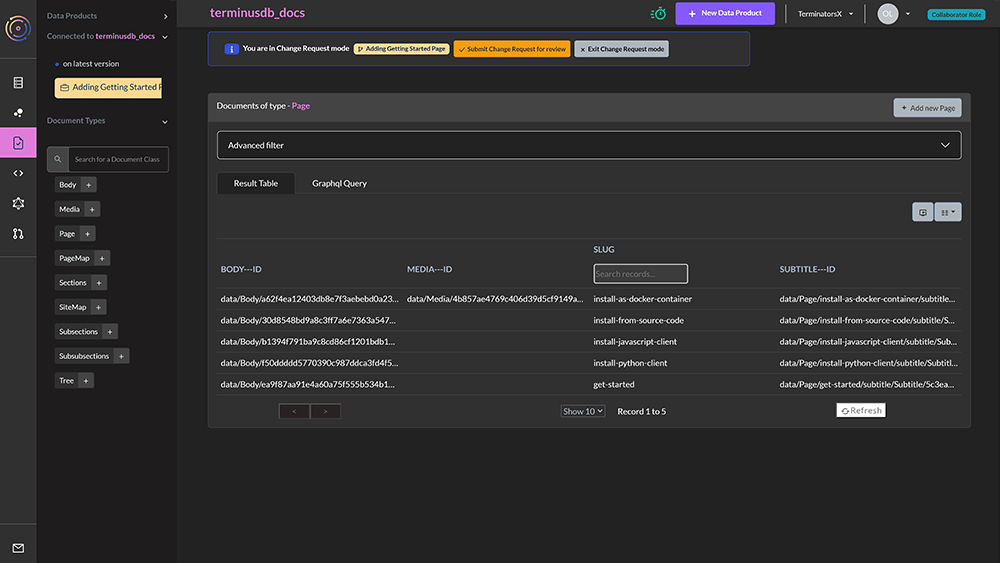Open the data products list sidebar icon

(18, 82)
